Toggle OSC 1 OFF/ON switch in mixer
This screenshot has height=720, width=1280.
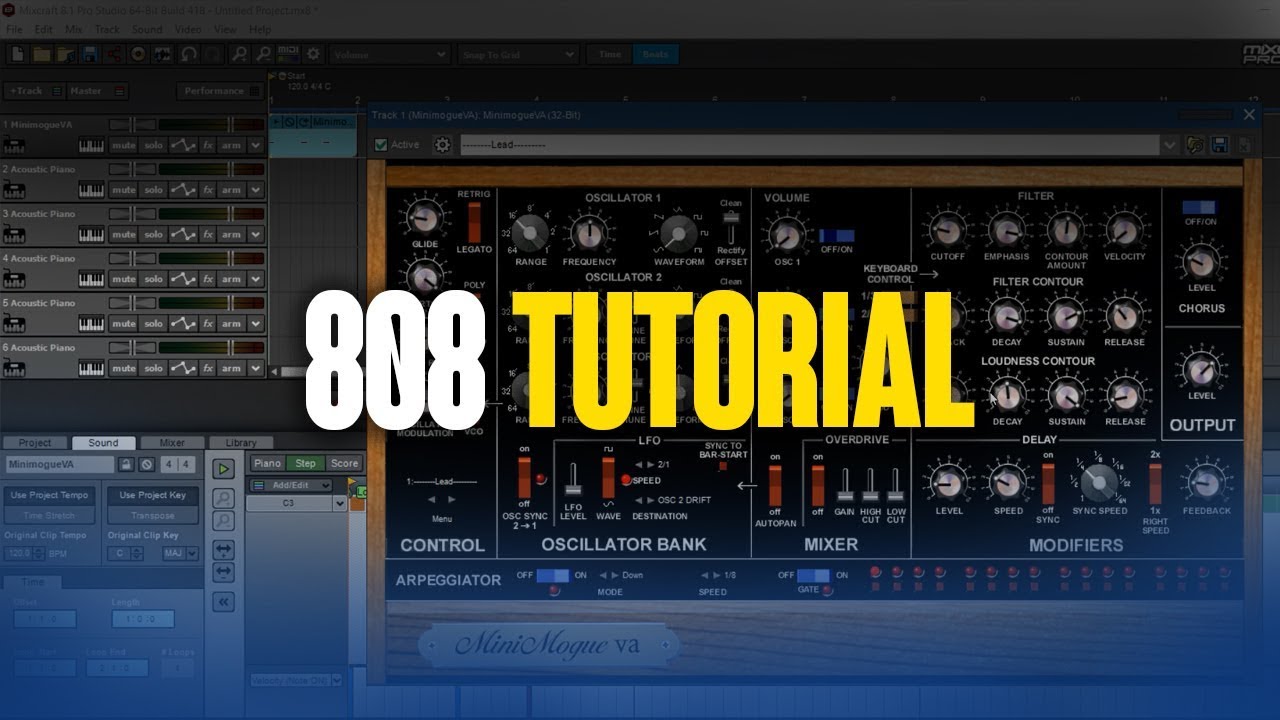pos(836,236)
